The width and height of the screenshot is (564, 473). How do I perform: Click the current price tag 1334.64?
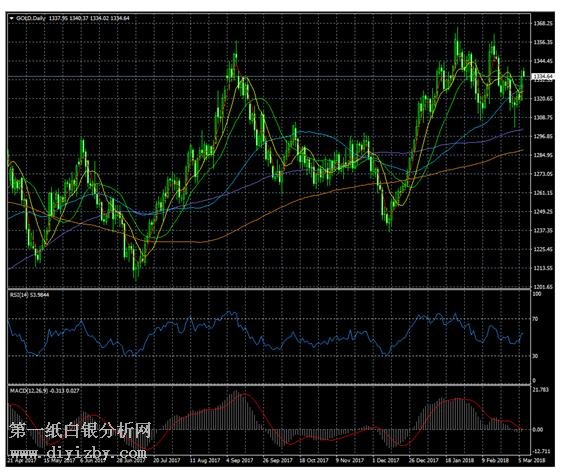tap(544, 76)
